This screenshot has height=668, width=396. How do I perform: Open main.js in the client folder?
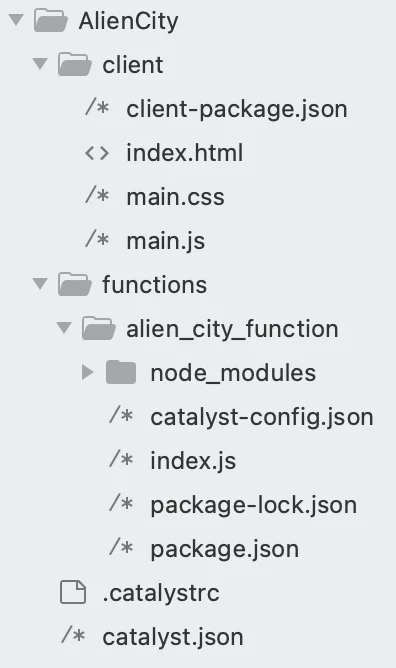coord(166,241)
